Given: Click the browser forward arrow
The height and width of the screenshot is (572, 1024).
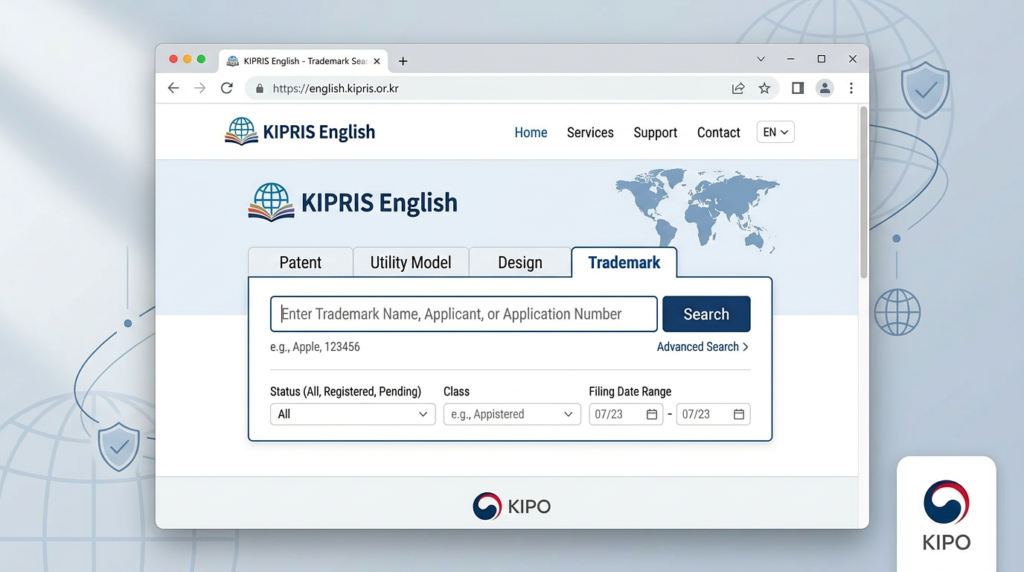Looking at the screenshot, I should 200,88.
